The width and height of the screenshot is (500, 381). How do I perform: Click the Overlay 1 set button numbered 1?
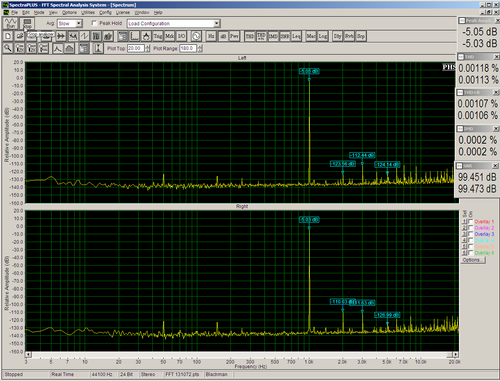click(465, 222)
